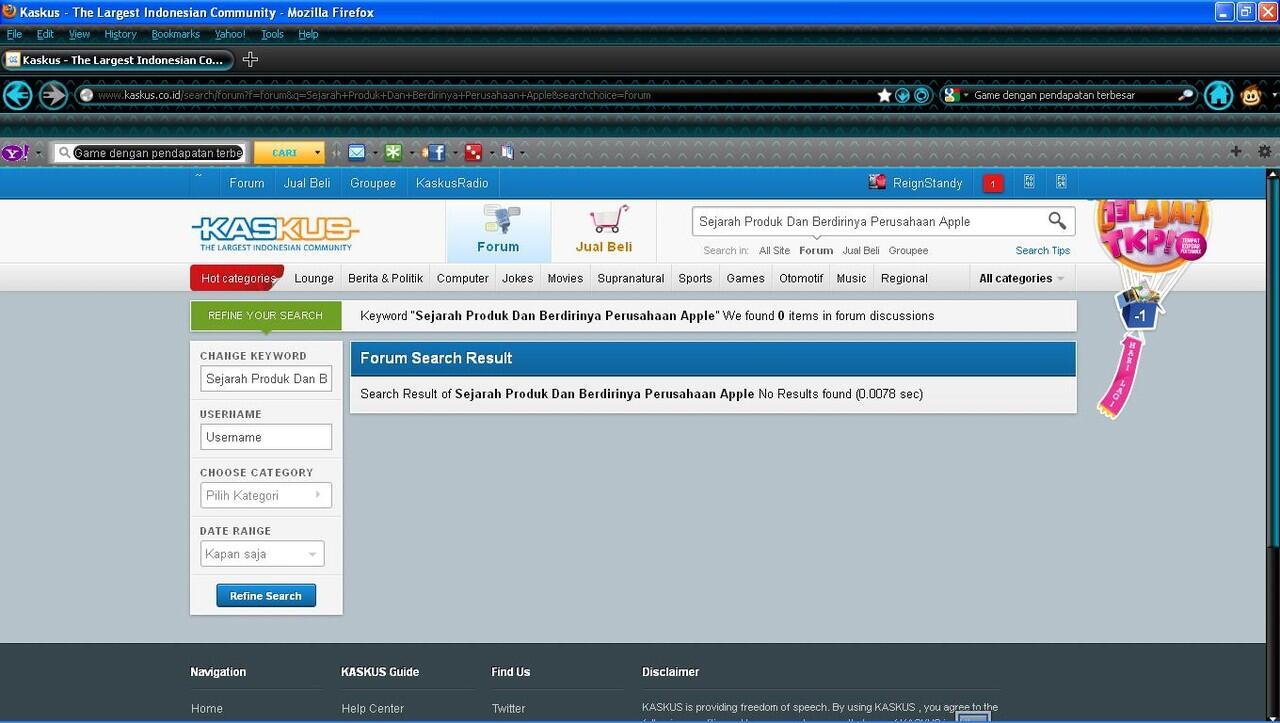Click the Yahoo toolbar plus icon
1280x723 pixels.
pyautogui.click(x=1236, y=151)
